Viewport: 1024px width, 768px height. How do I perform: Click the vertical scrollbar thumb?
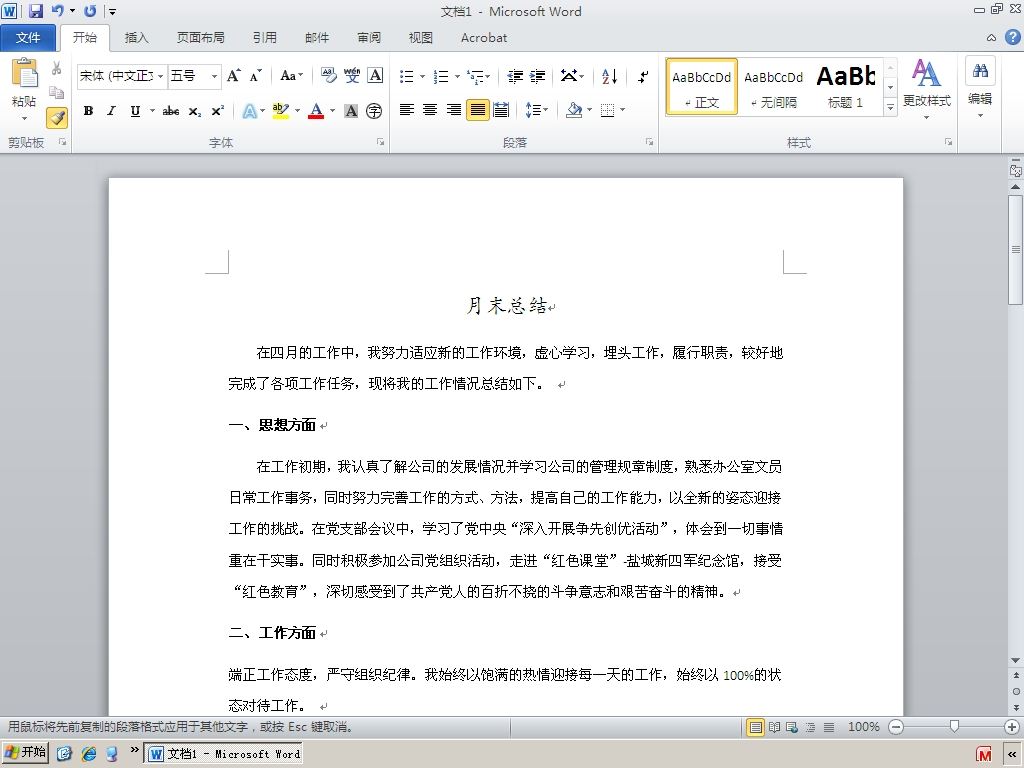[1016, 249]
